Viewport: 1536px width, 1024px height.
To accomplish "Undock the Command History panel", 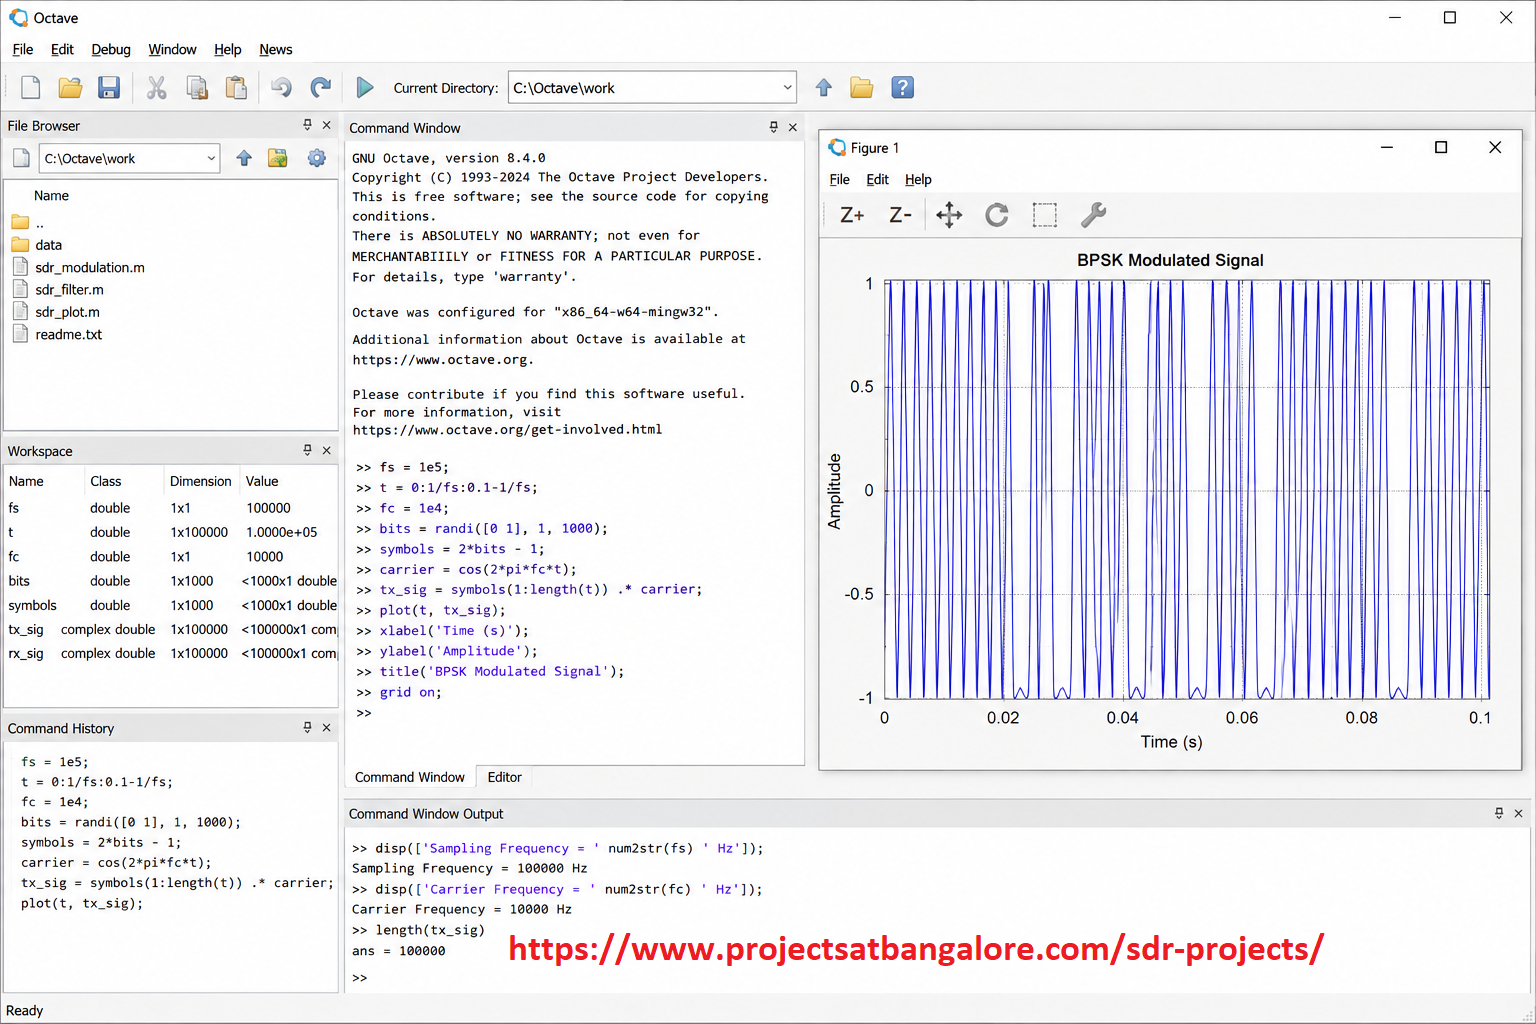I will 307,727.
